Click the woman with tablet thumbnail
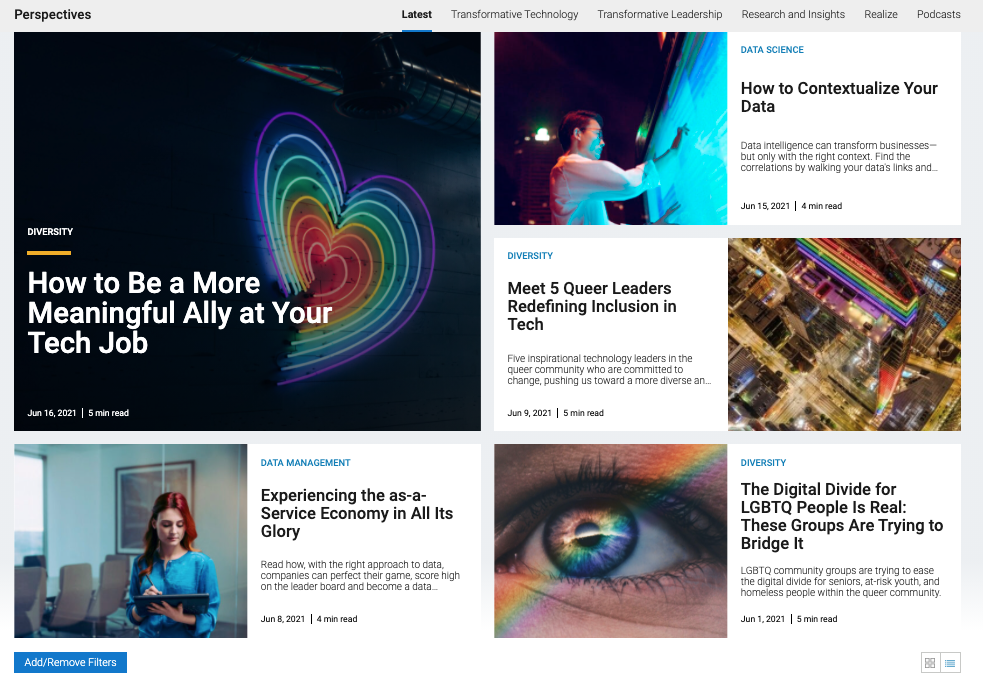Screen dimensions: 983x695 tap(130, 540)
